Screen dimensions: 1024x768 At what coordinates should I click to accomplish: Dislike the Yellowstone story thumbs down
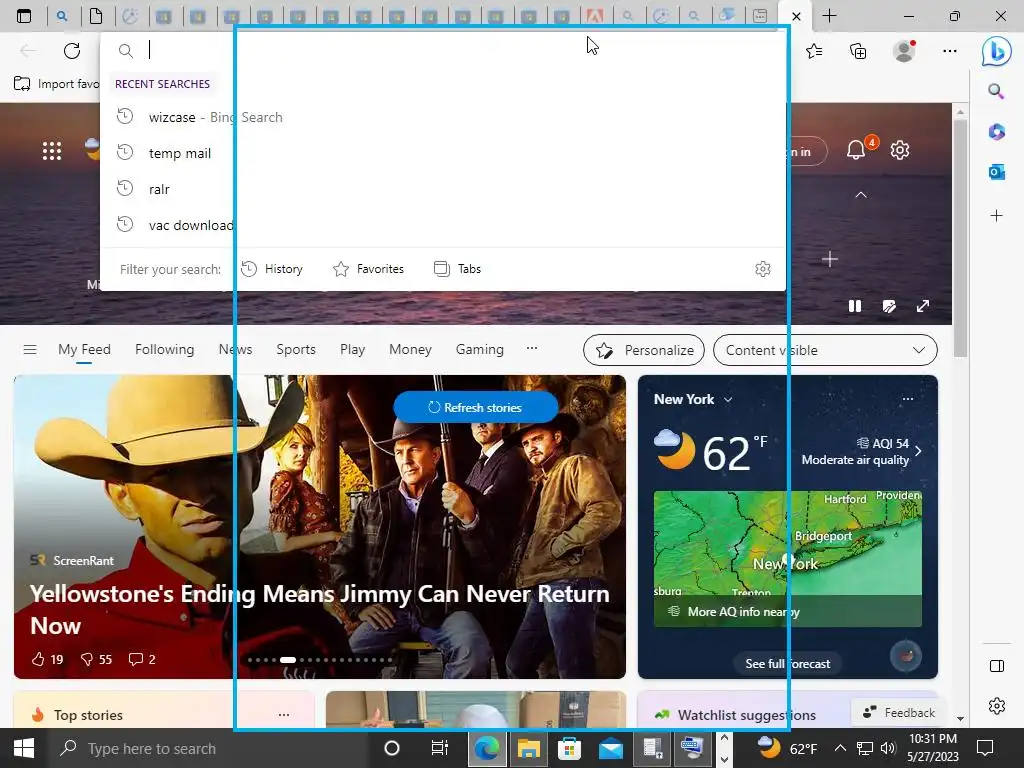tap(87, 659)
